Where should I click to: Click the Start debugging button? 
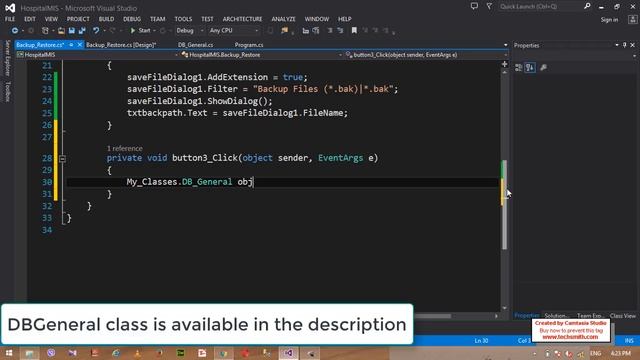click(x=140, y=31)
